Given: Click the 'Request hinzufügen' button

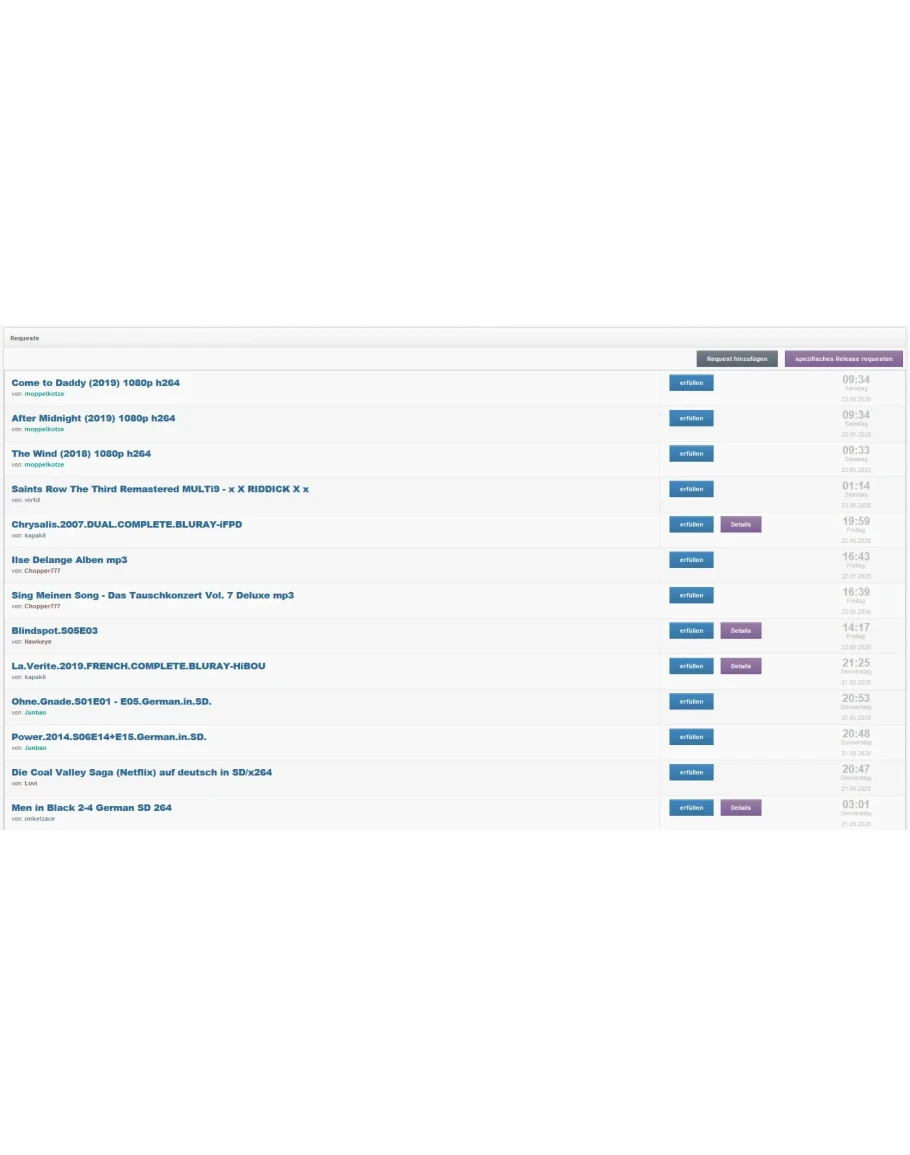Looking at the screenshot, I should [x=736, y=358].
